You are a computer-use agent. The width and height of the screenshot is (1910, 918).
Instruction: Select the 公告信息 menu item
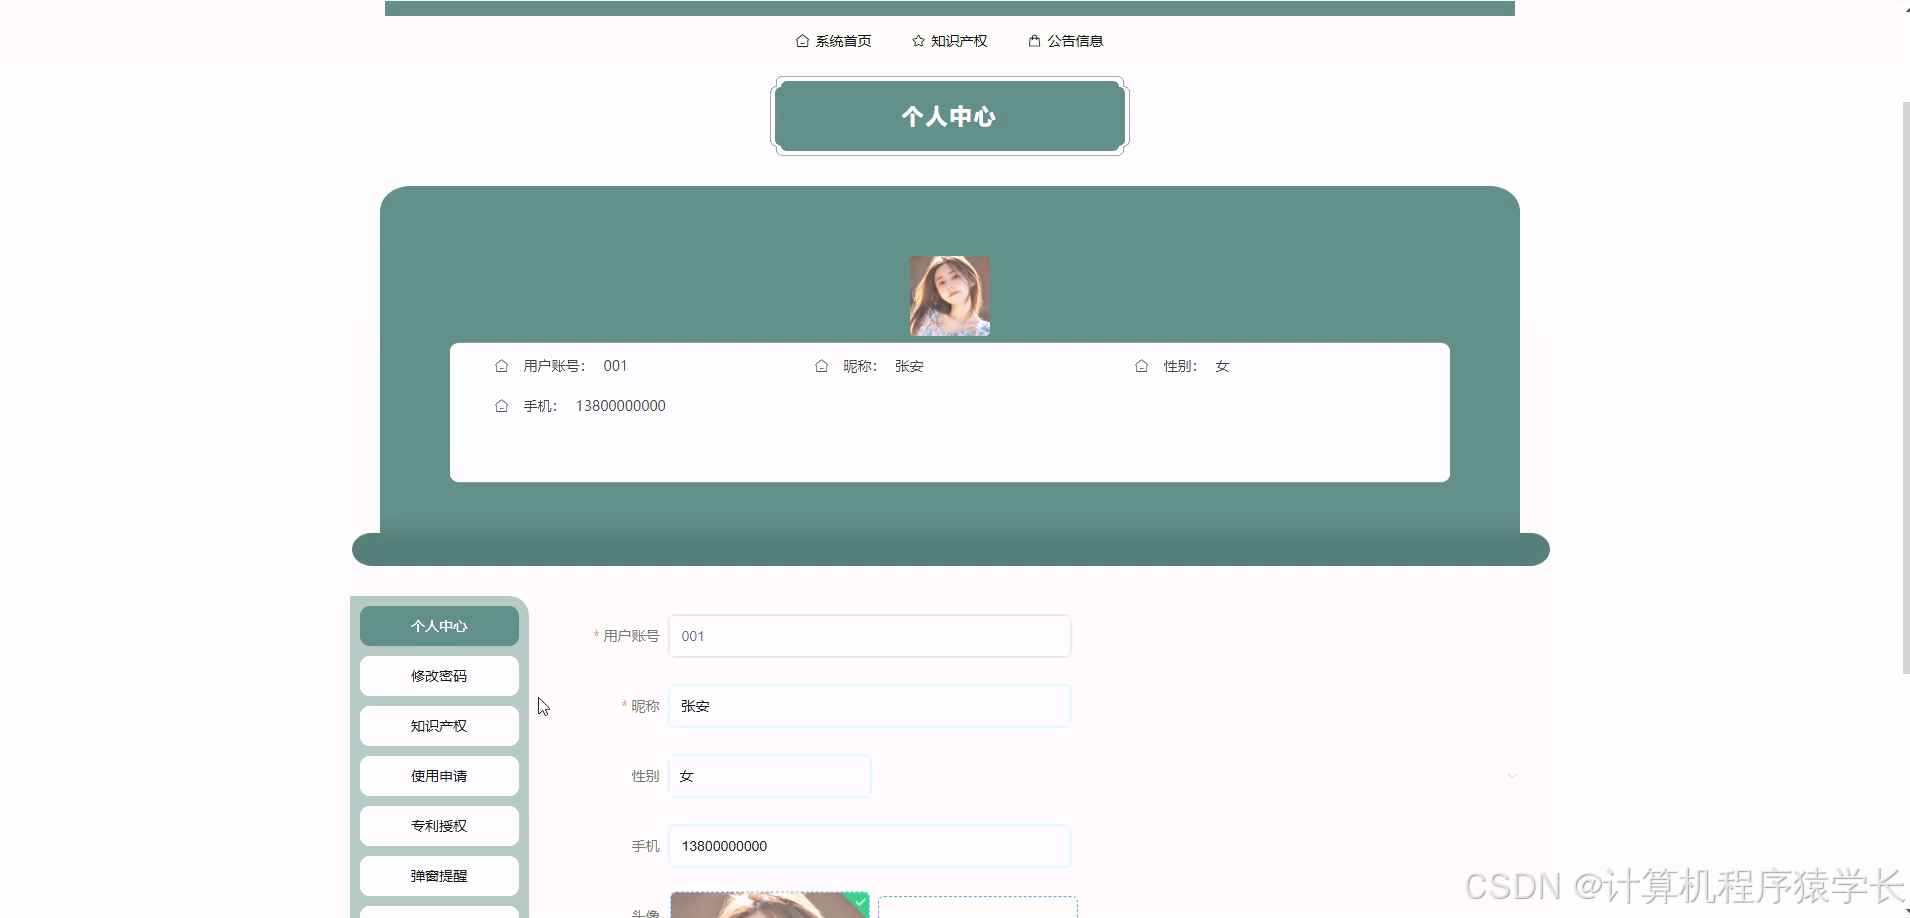coord(1076,41)
